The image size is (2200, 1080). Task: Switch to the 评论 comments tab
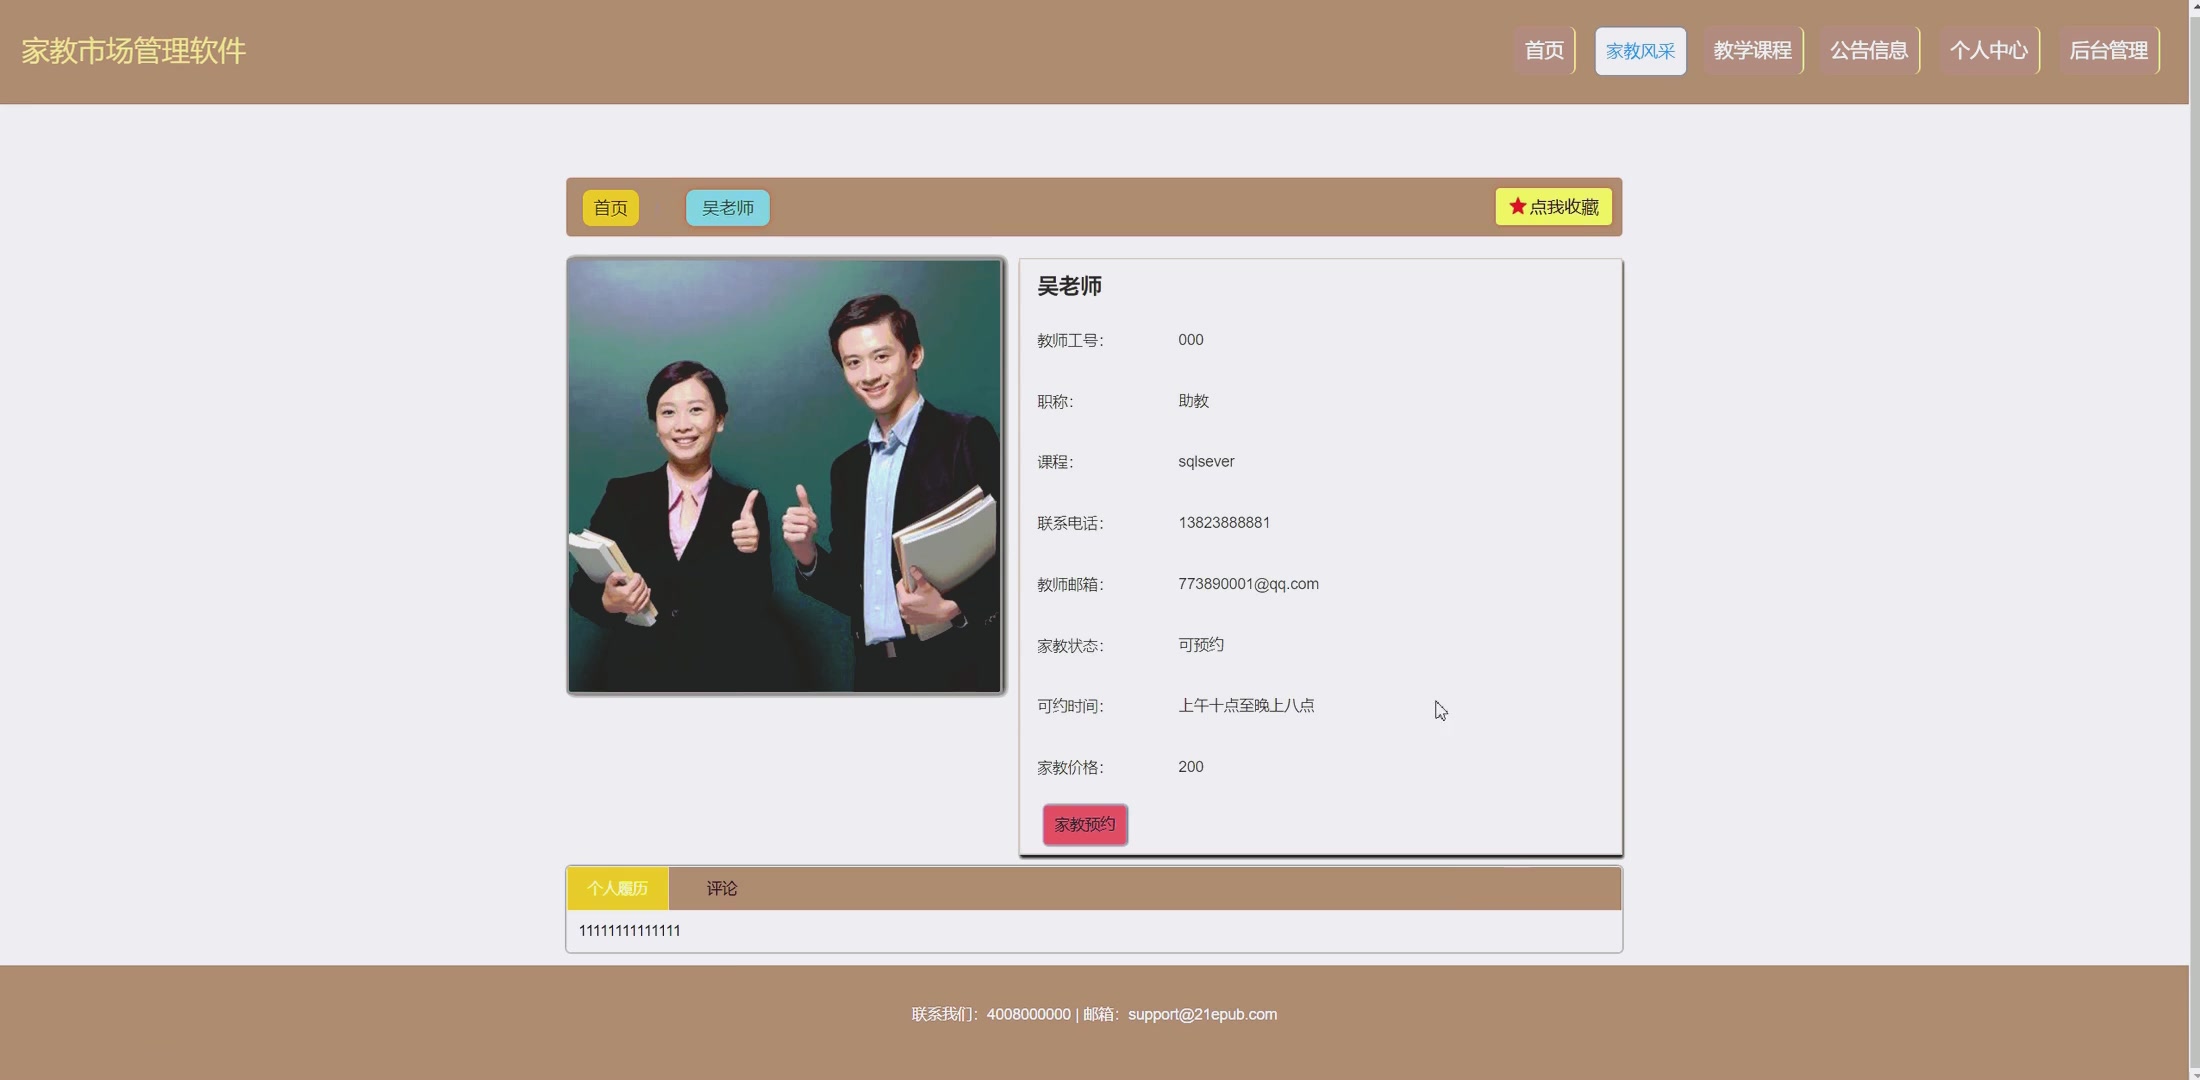coord(721,888)
